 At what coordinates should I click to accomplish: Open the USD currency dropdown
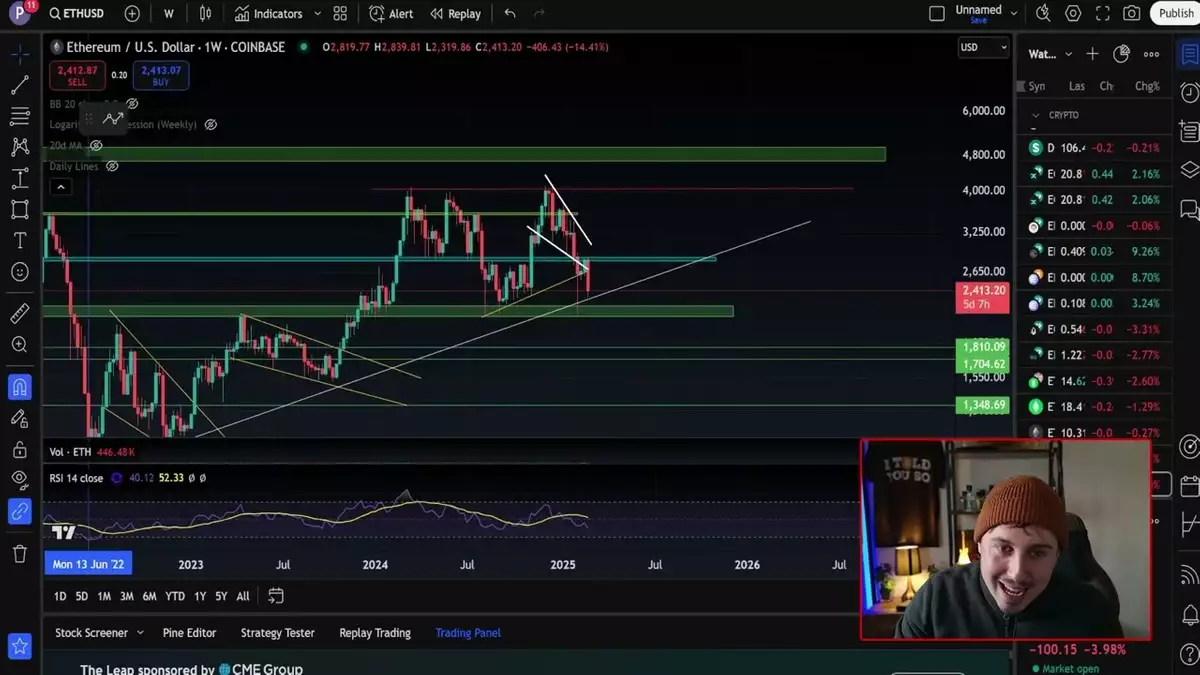(984, 47)
